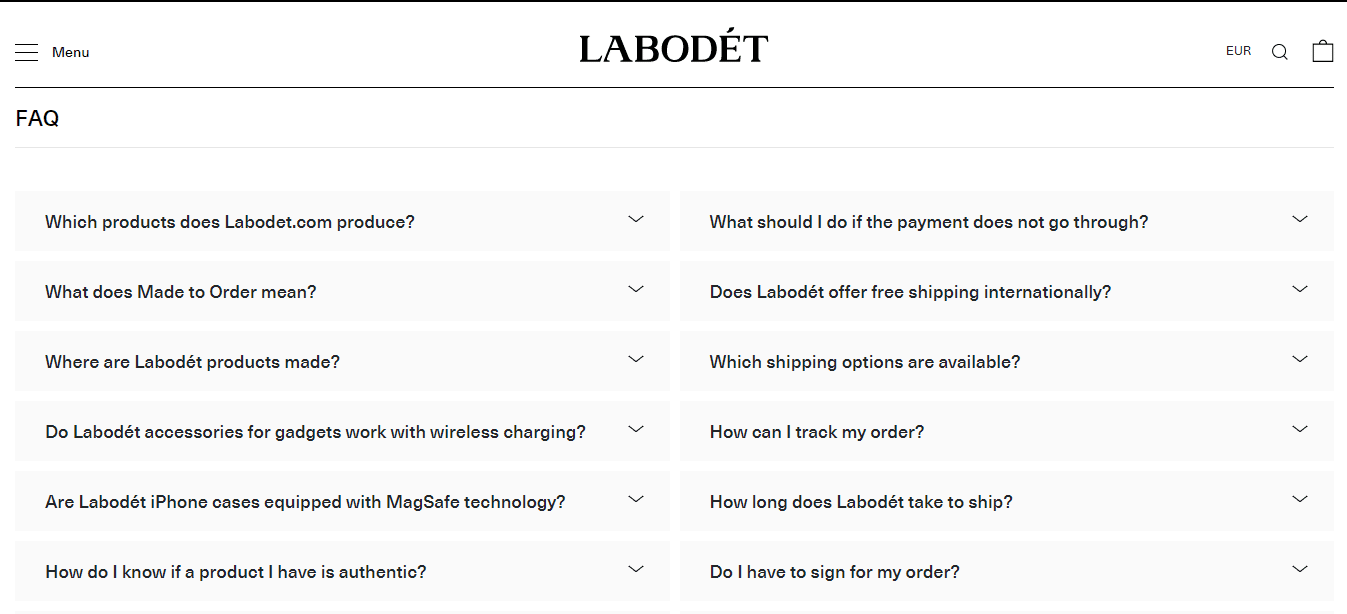1347x614 pixels.
Task: Expand the "What does Made to Order mean?" question
Action: tap(181, 292)
